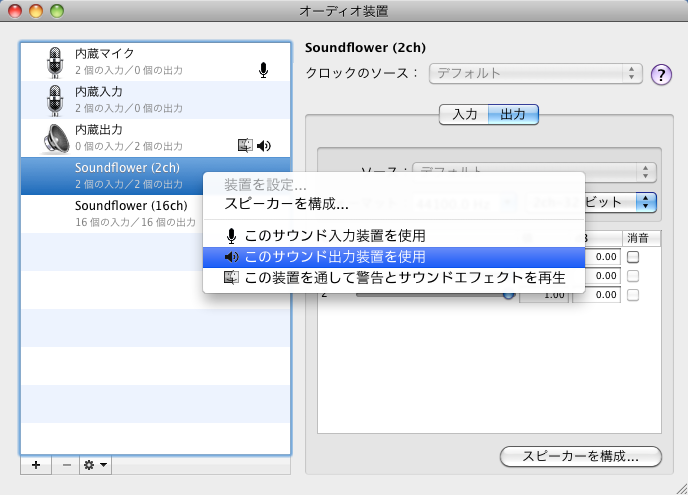Click the window resize grip corner
Viewport: 688px width, 495px height.
681,488
